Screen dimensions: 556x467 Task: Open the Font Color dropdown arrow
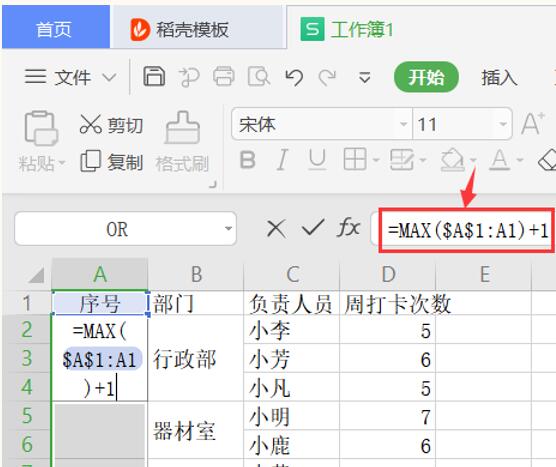point(520,160)
